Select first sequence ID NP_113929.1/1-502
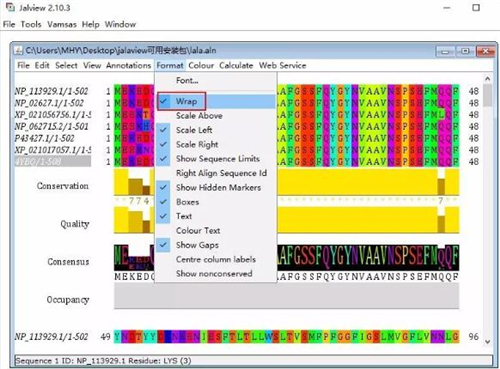Image resolution: width=500 pixels, height=369 pixels. (52, 91)
